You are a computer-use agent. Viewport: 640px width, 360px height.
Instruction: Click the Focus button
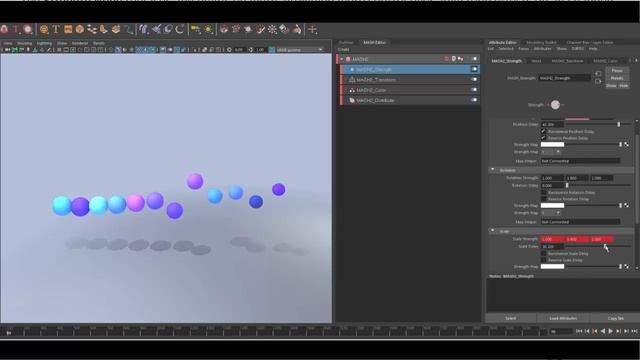(x=617, y=71)
